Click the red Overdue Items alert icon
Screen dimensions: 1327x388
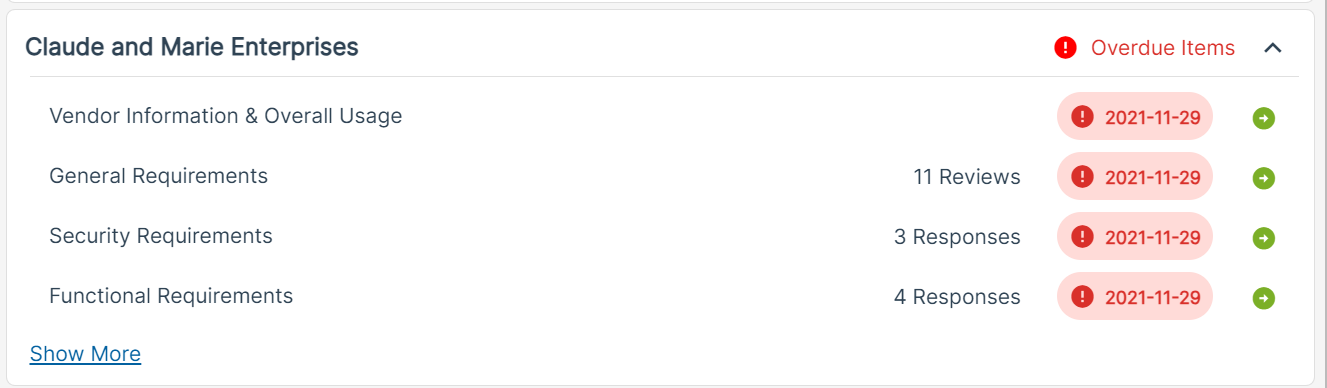(1066, 48)
